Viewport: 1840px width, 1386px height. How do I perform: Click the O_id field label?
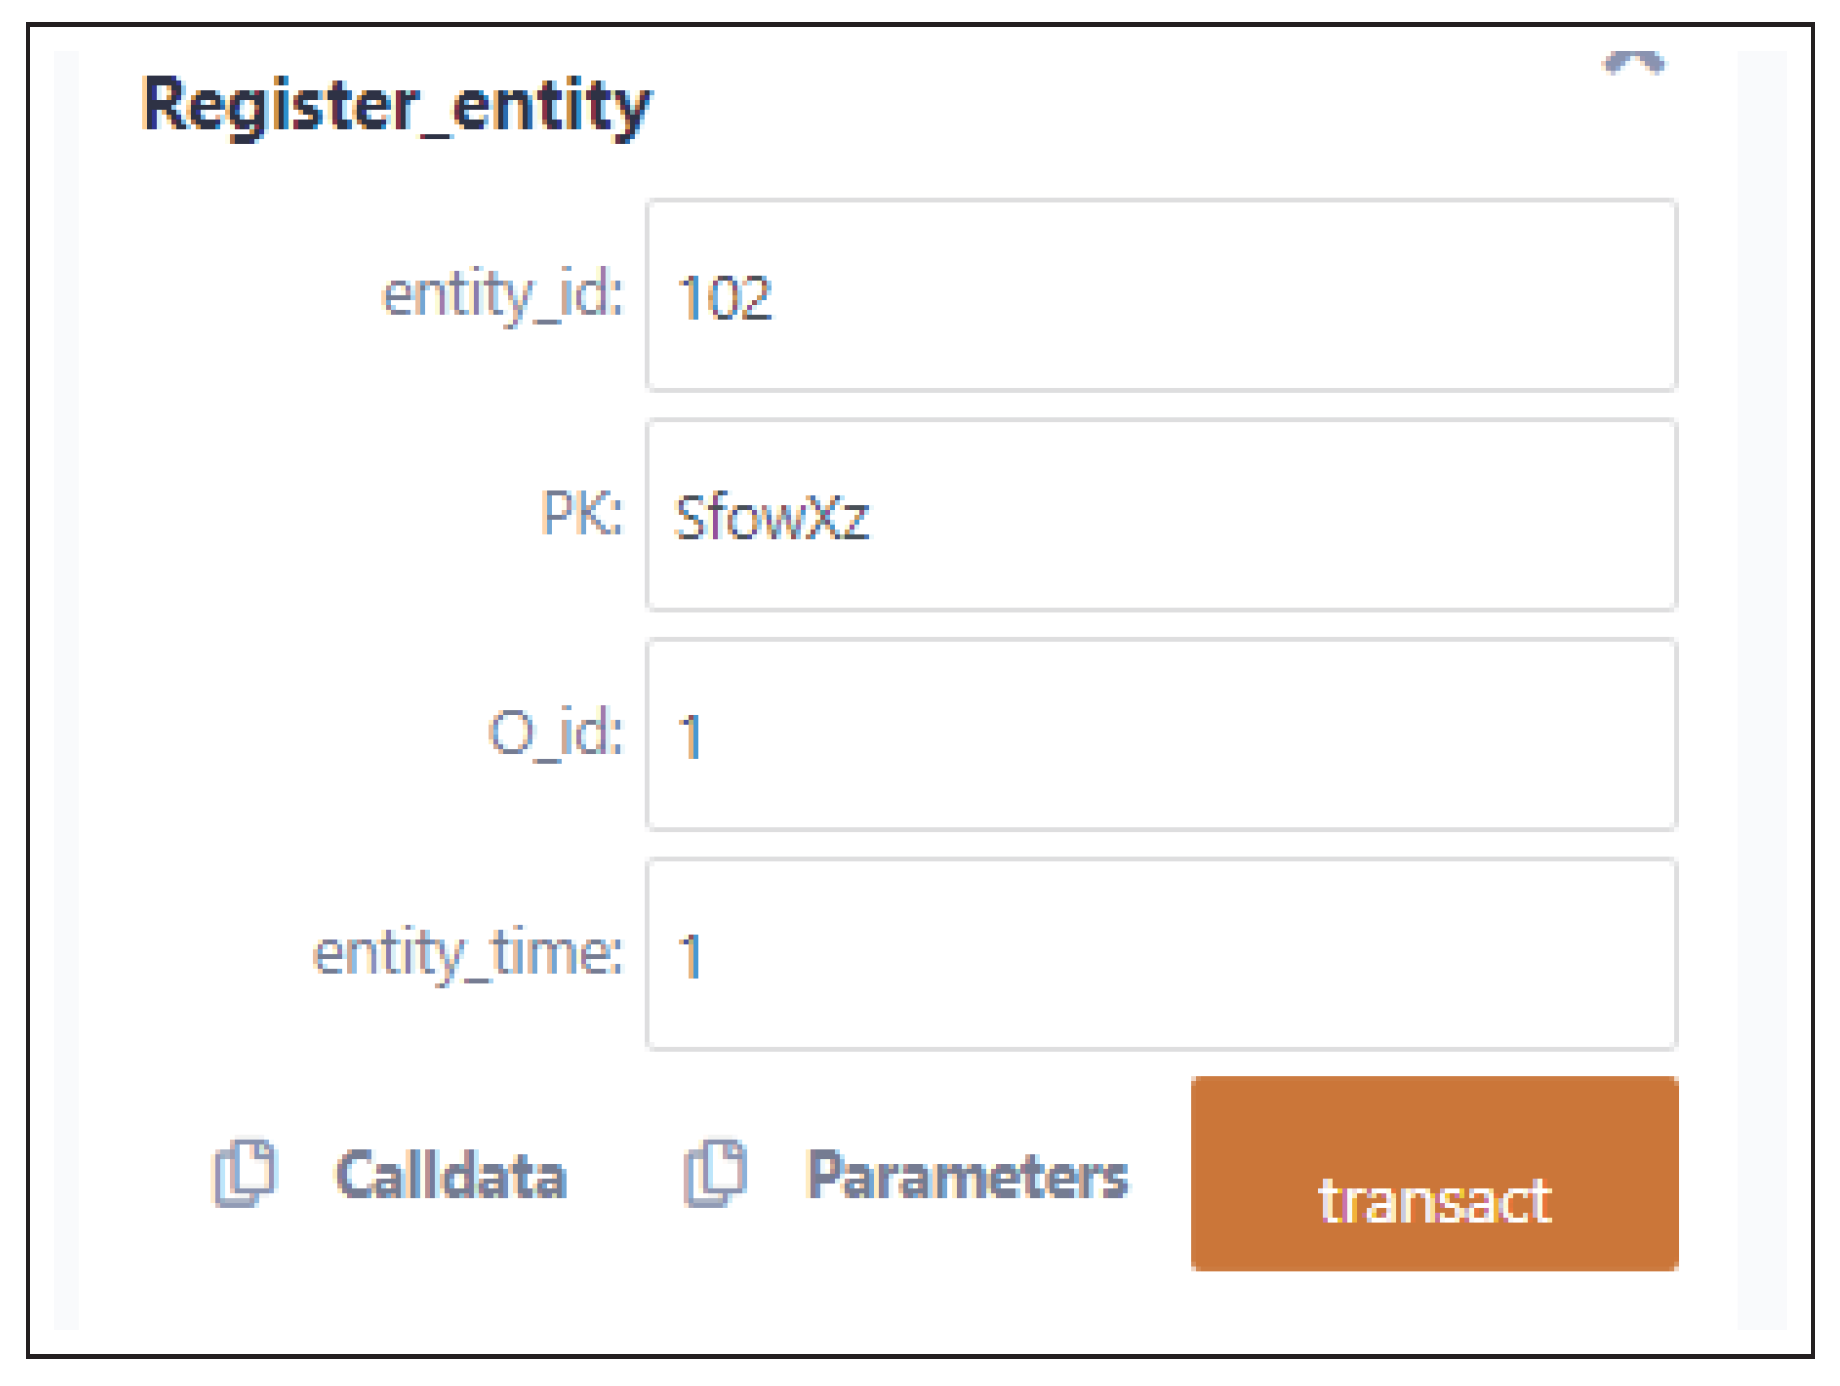(555, 733)
